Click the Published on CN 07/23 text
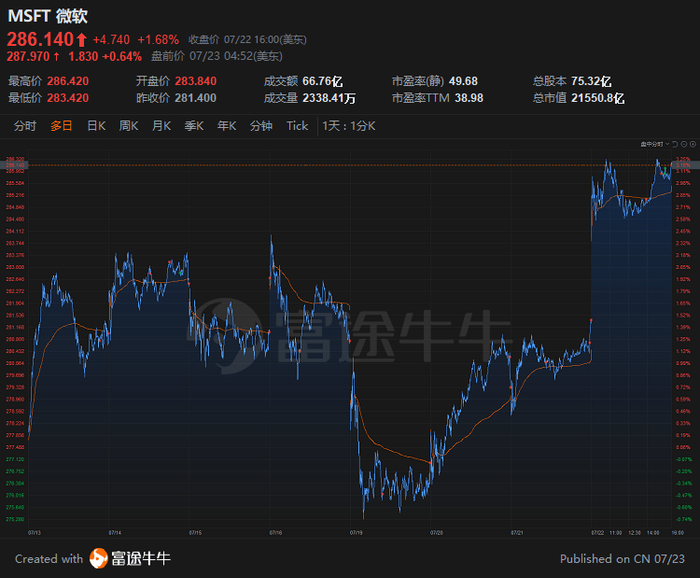The image size is (700, 578). click(x=622, y=559)
